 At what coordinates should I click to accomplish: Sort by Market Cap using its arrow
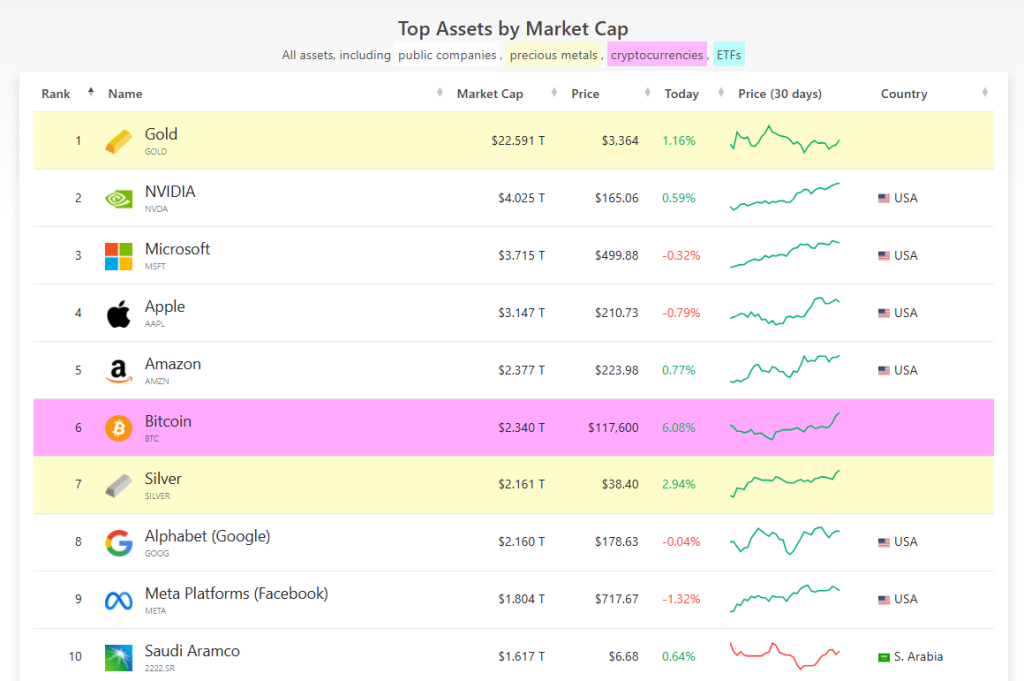point(554,92)
